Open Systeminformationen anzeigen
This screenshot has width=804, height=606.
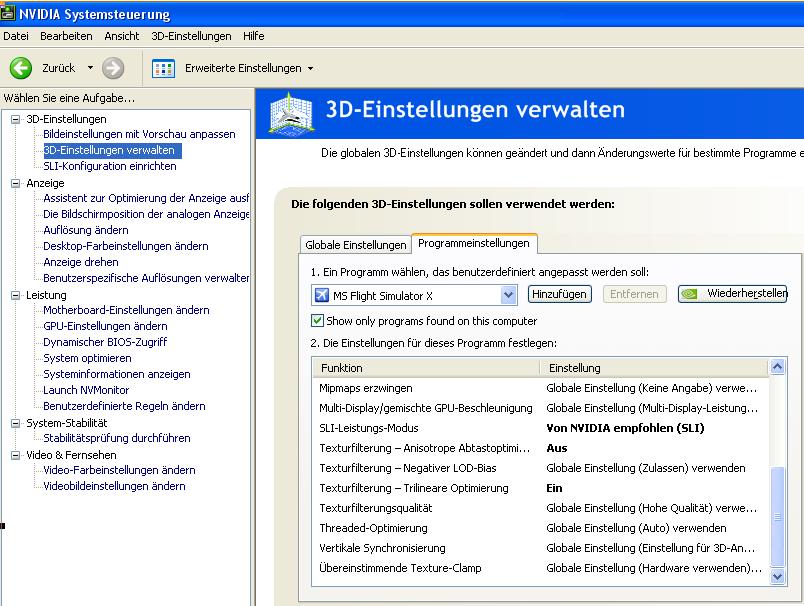pyautogui.click(x=116, y=374)
